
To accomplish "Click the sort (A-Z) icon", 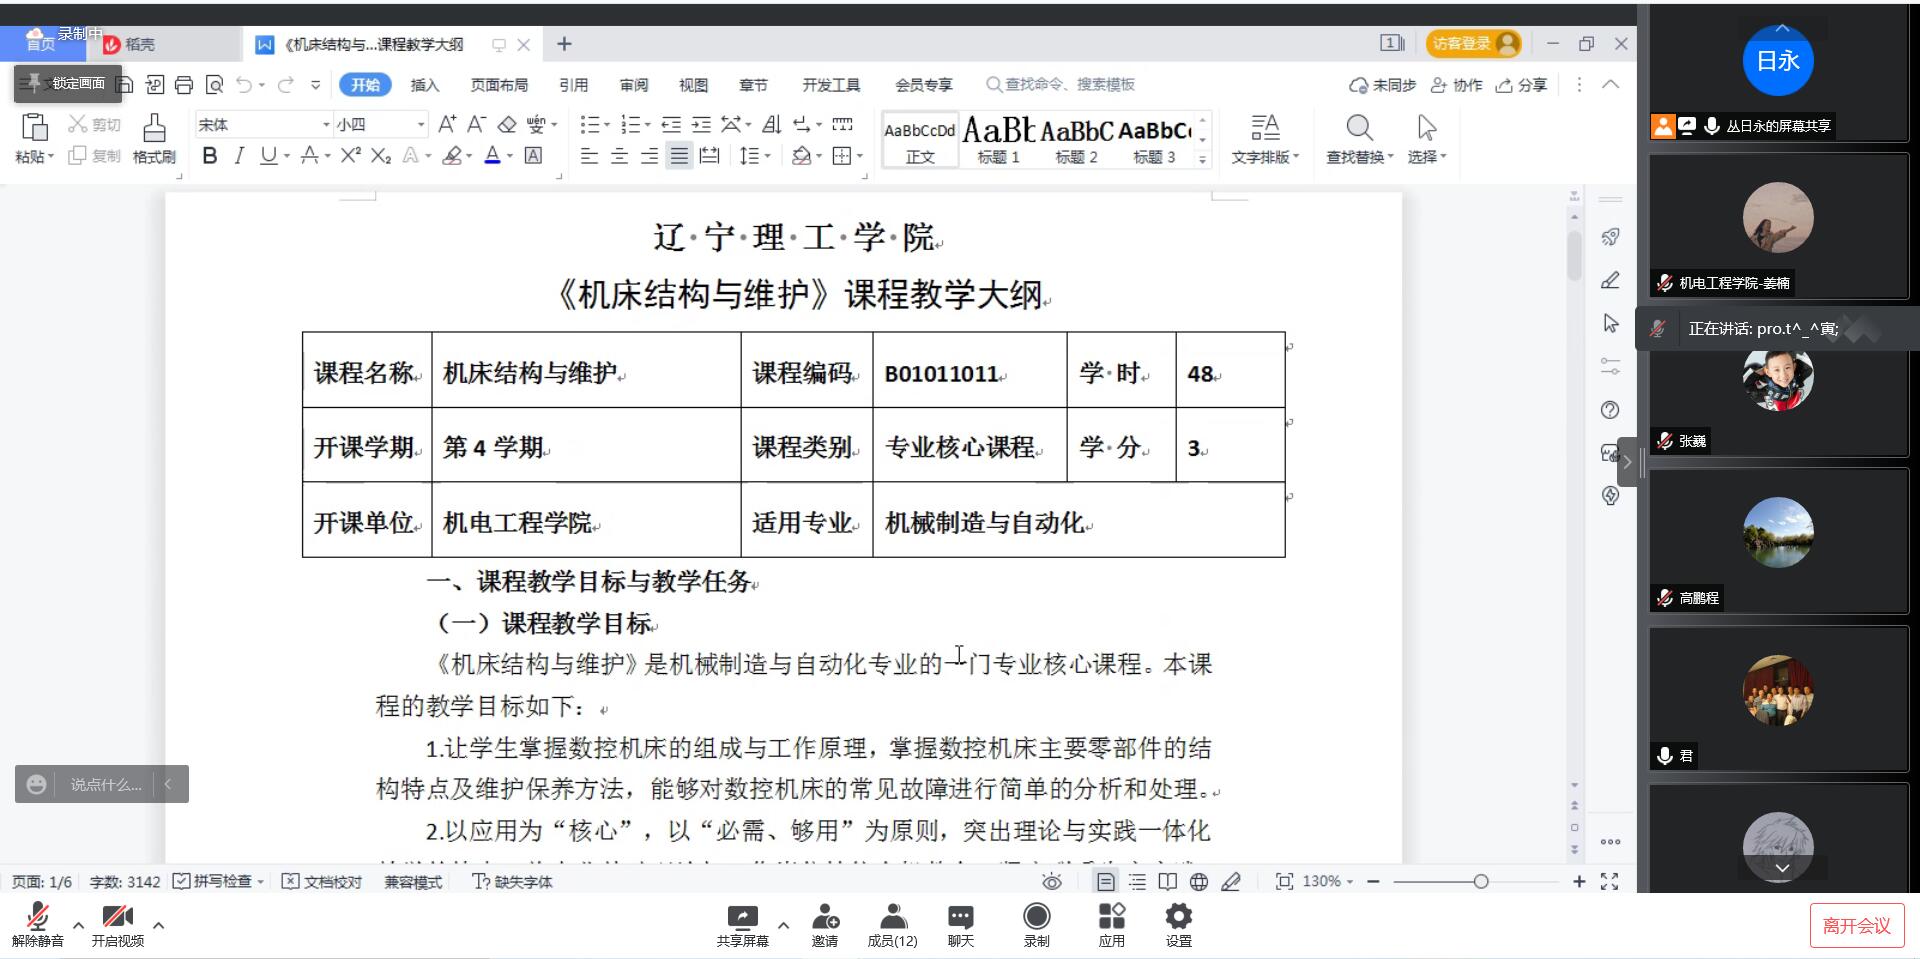I will pos(771,124).
